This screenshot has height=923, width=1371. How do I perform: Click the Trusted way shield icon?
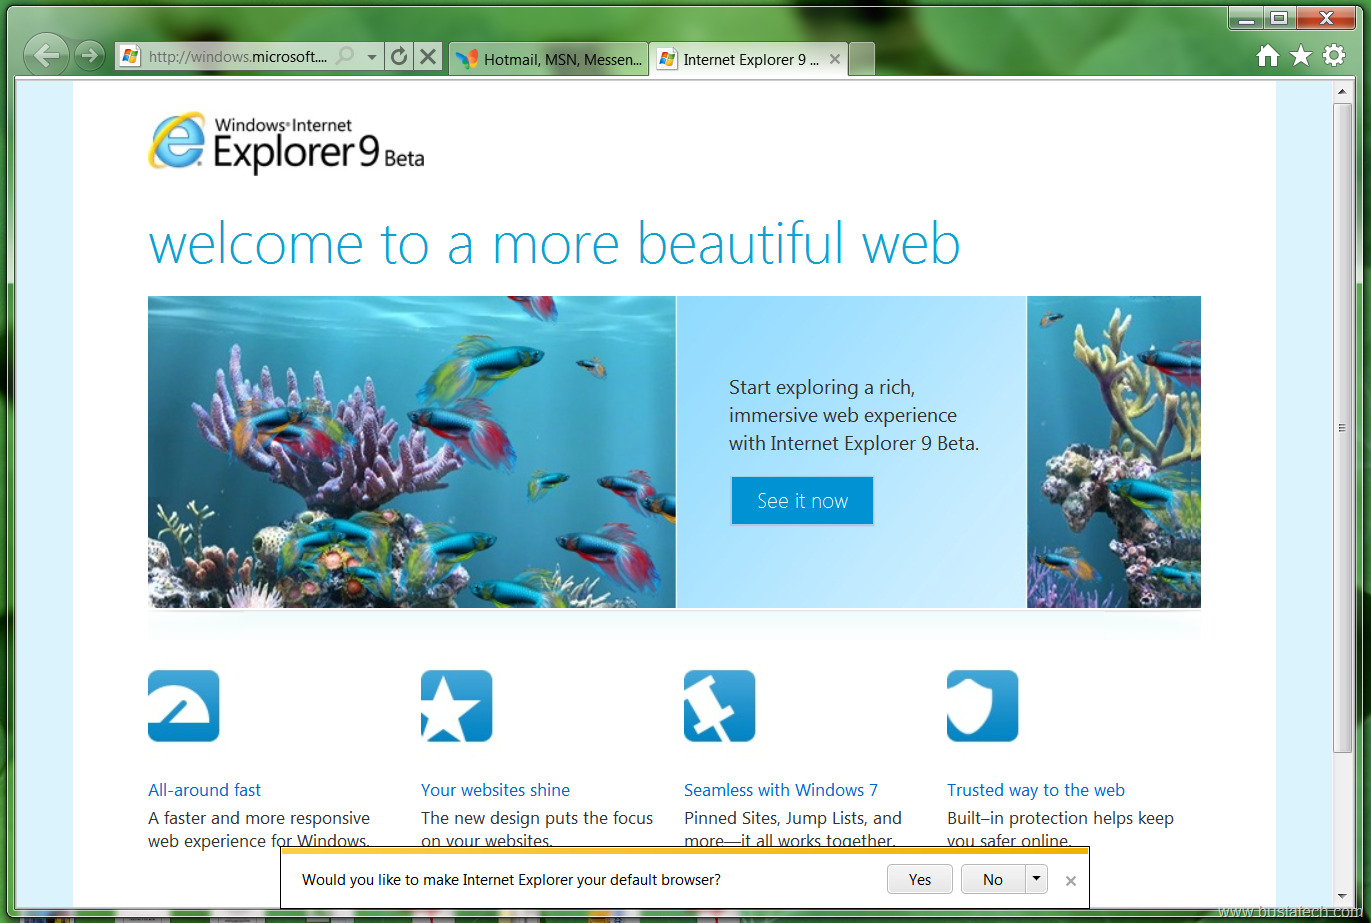coord(982,705)
